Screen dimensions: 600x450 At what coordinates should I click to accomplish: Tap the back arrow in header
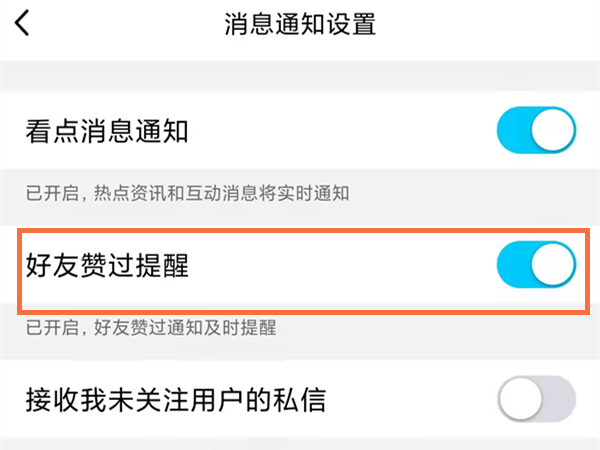pos(22,24)
